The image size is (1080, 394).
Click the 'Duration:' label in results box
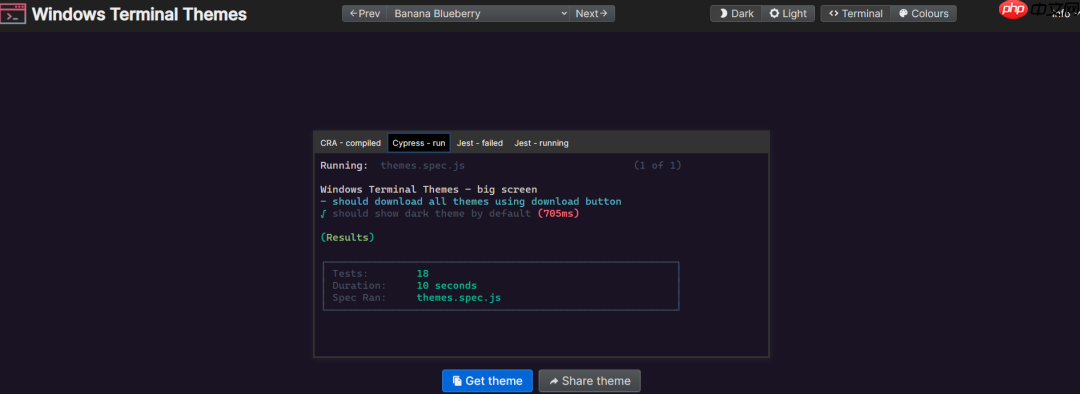tap(360, 285)
